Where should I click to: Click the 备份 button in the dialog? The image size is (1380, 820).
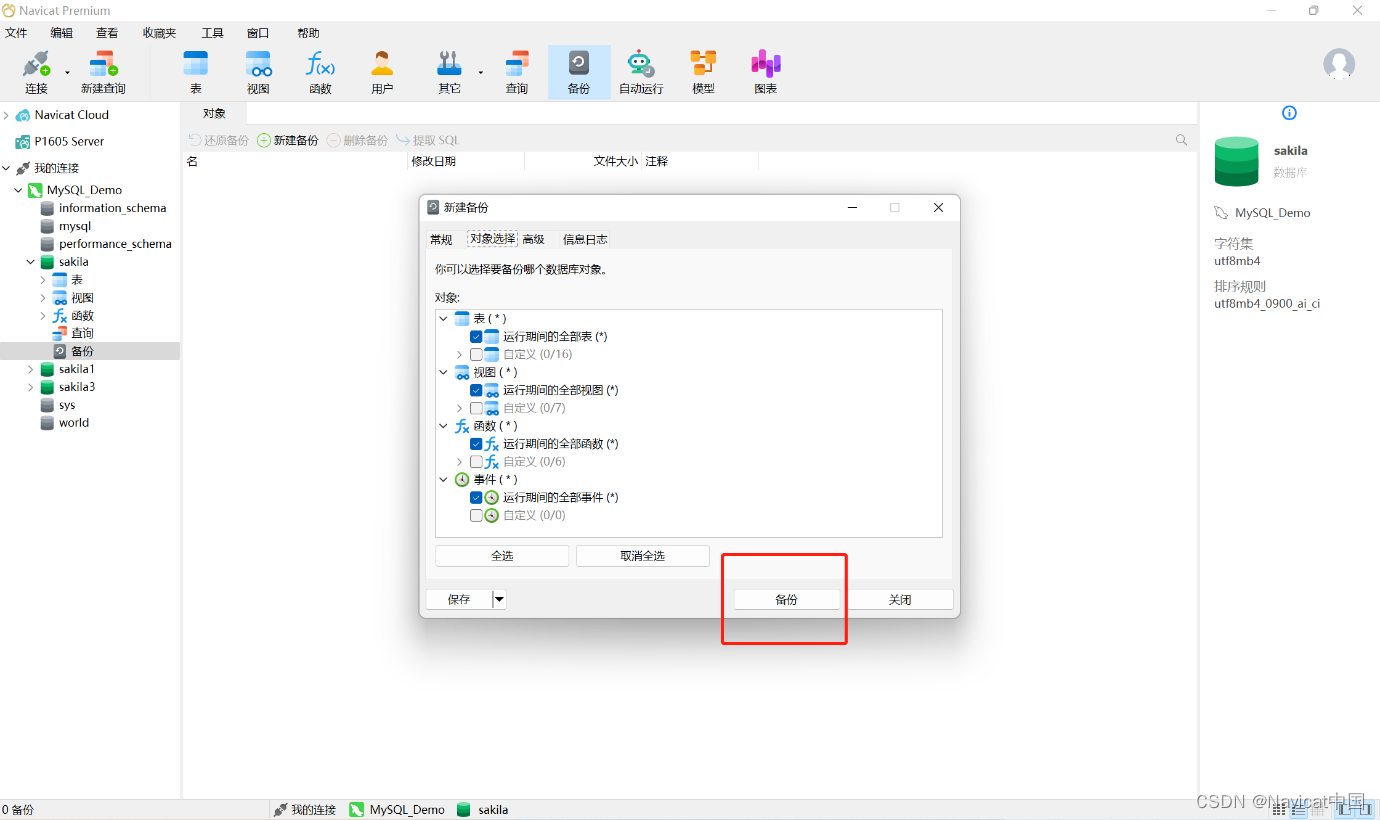click(787, 600)
